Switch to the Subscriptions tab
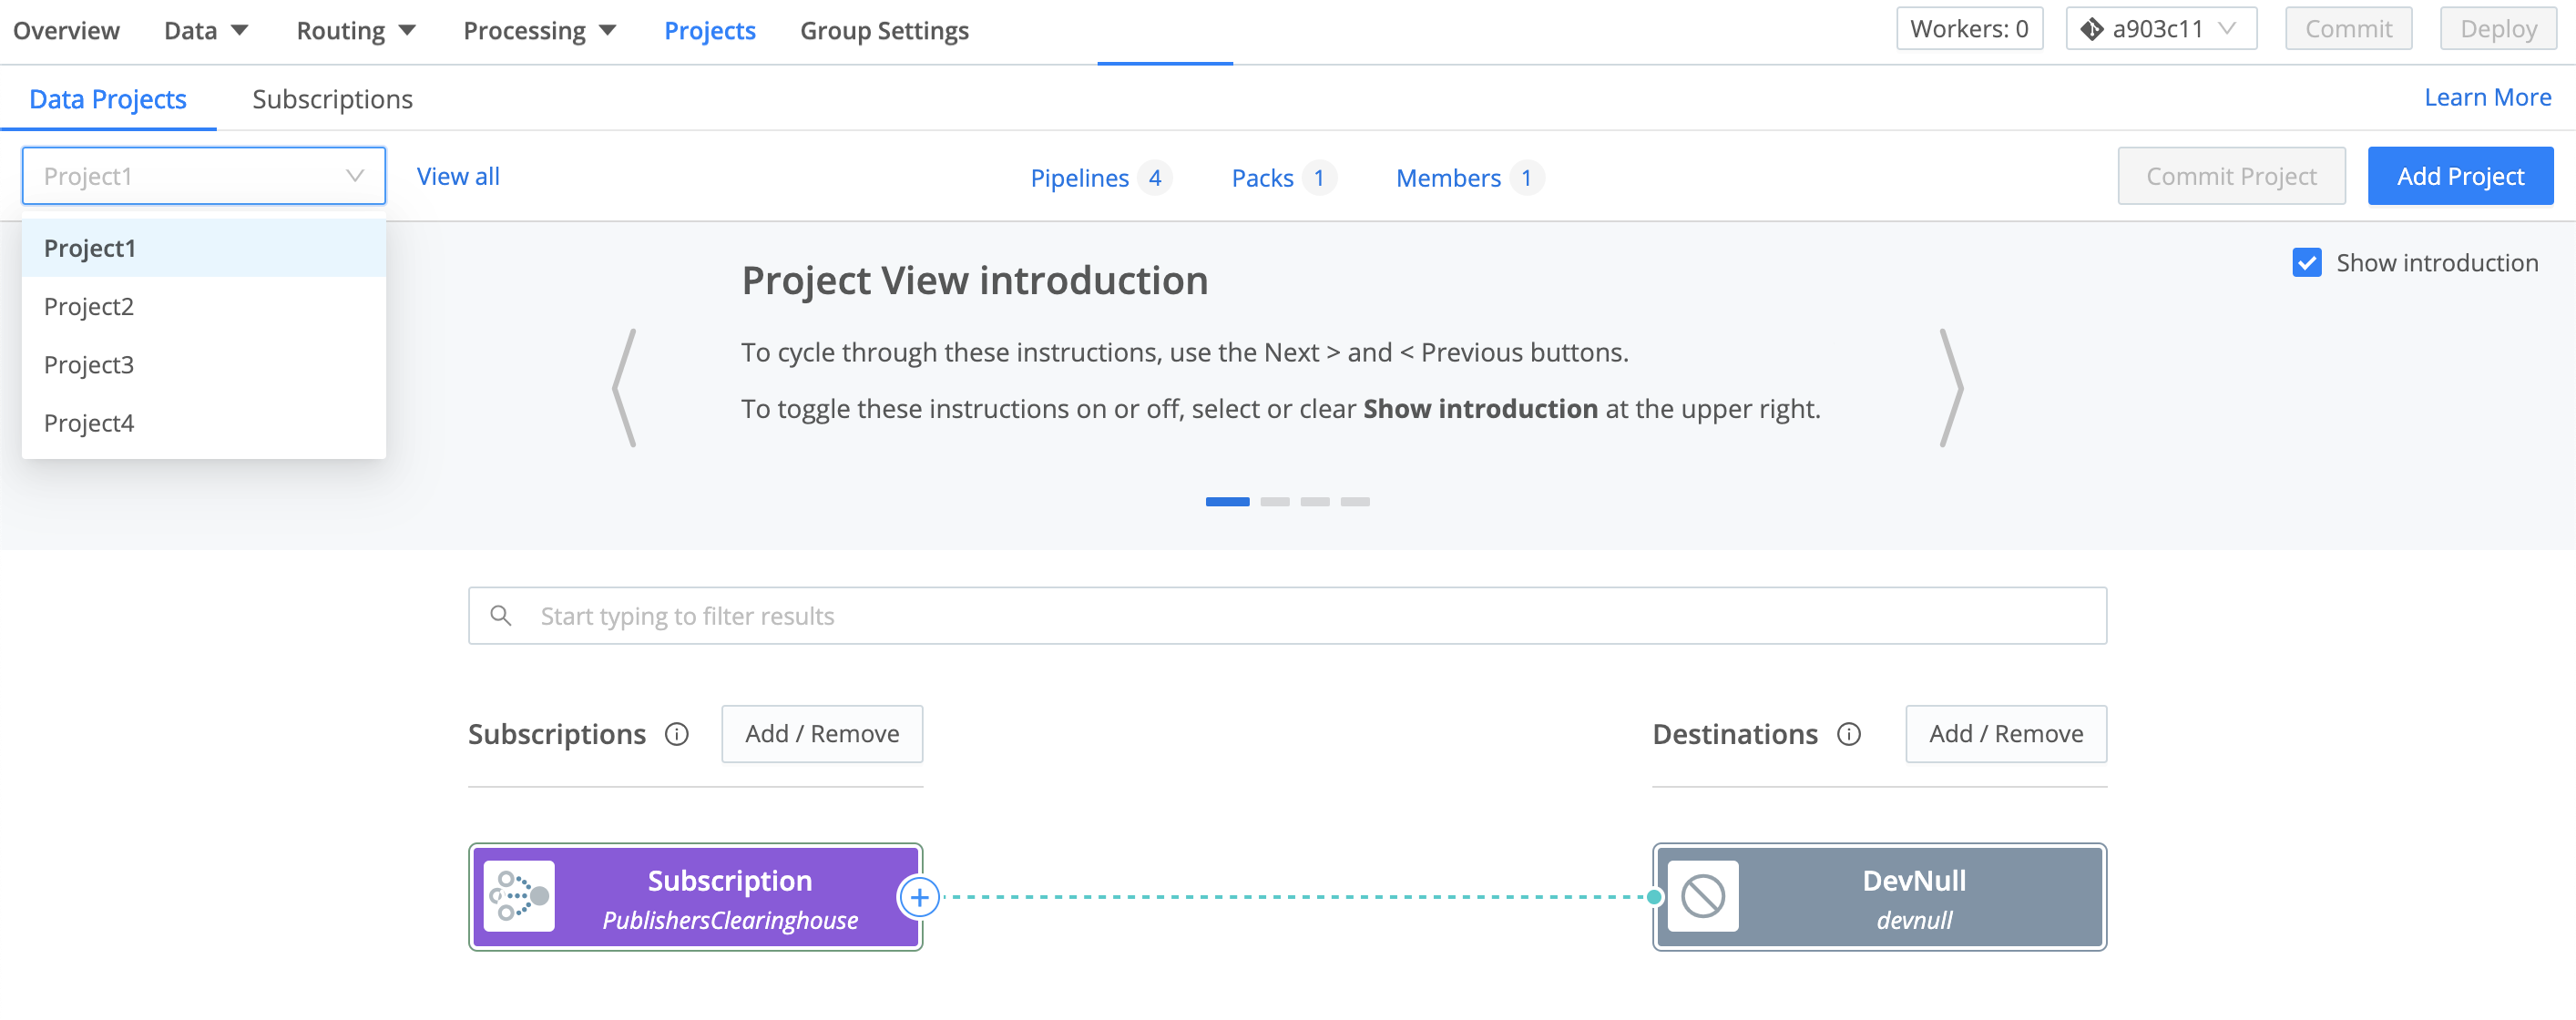This screenshot has height=1020, width=2576. pyautogui.click(x=331, y=99)
